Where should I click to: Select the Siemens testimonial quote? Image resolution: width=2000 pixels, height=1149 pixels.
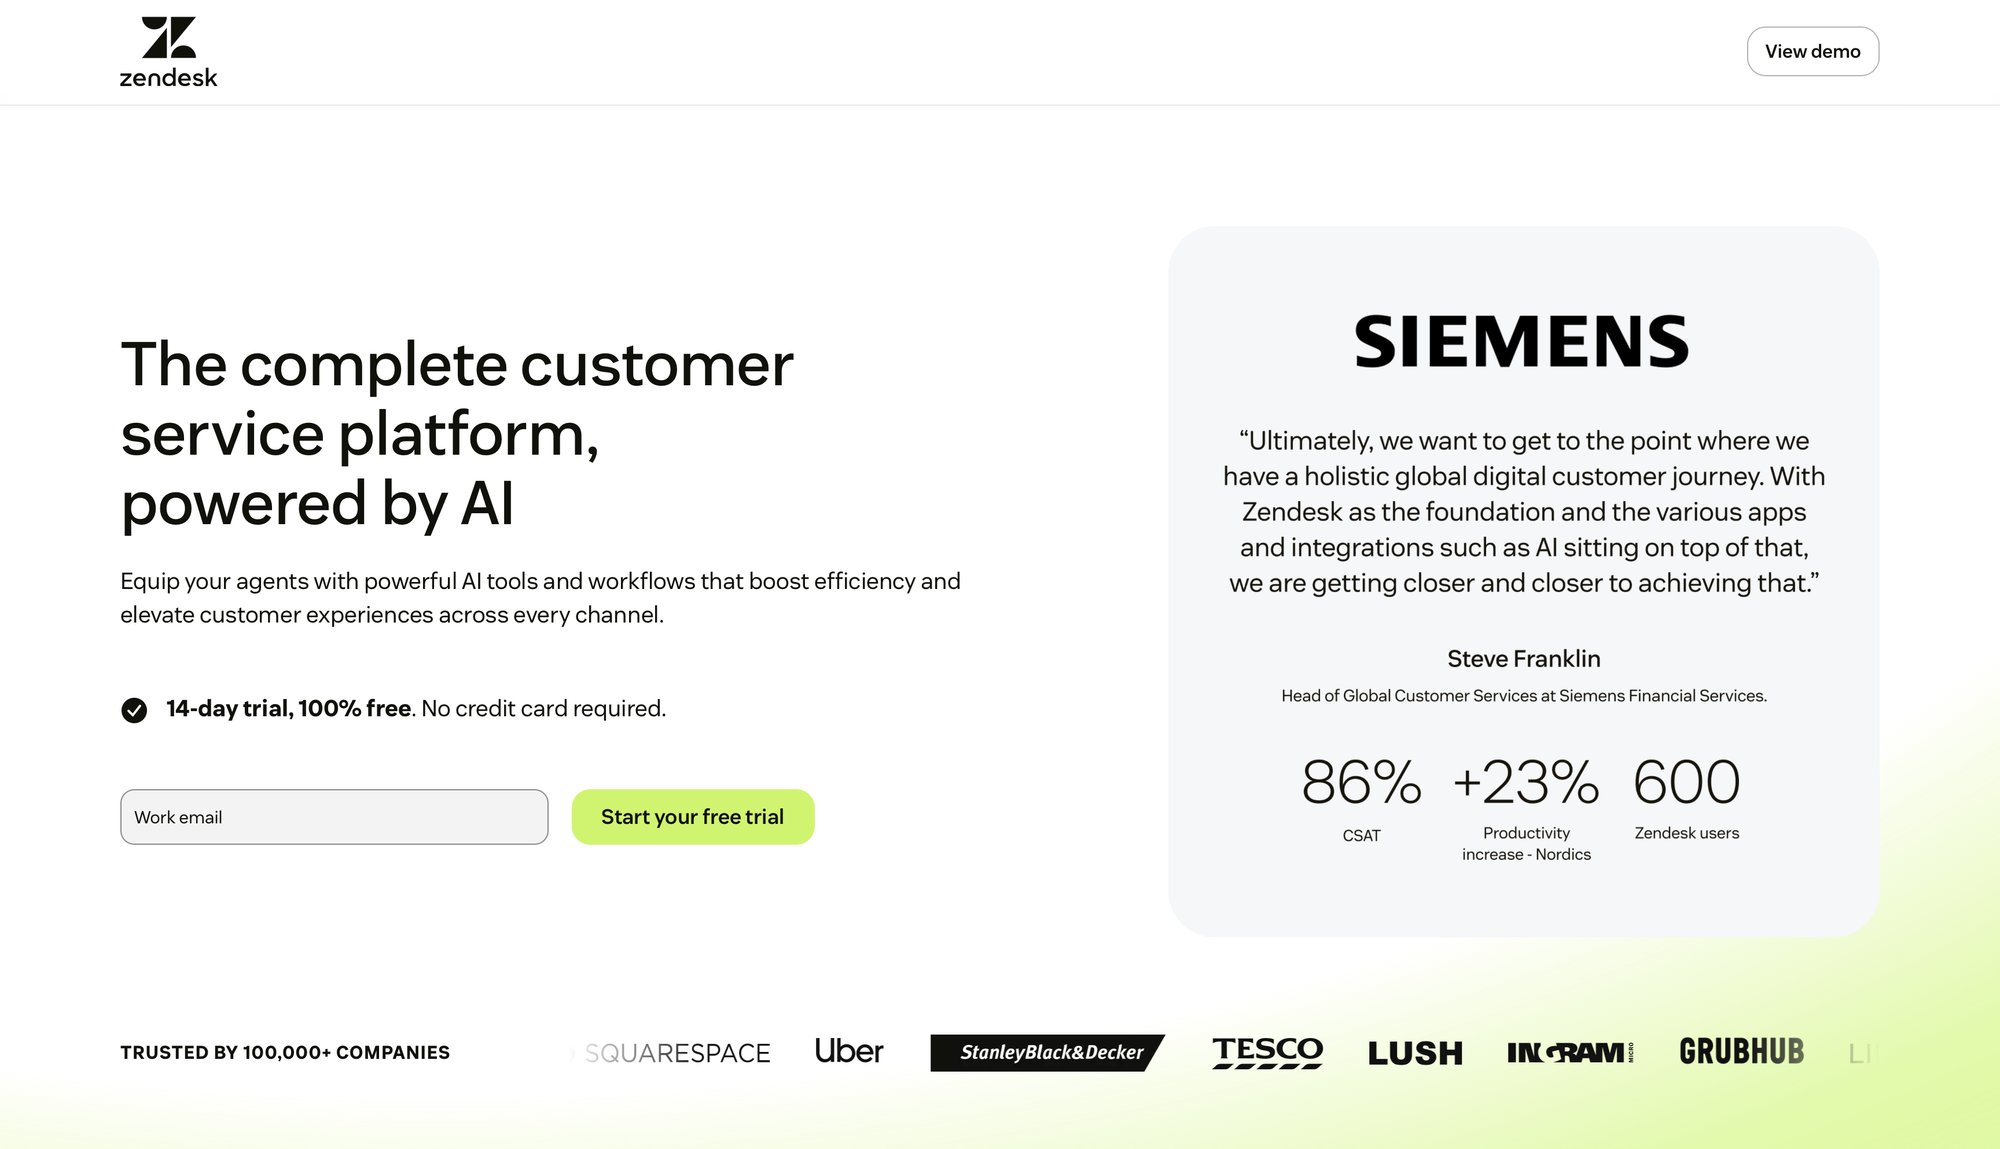pos(1524,511)
